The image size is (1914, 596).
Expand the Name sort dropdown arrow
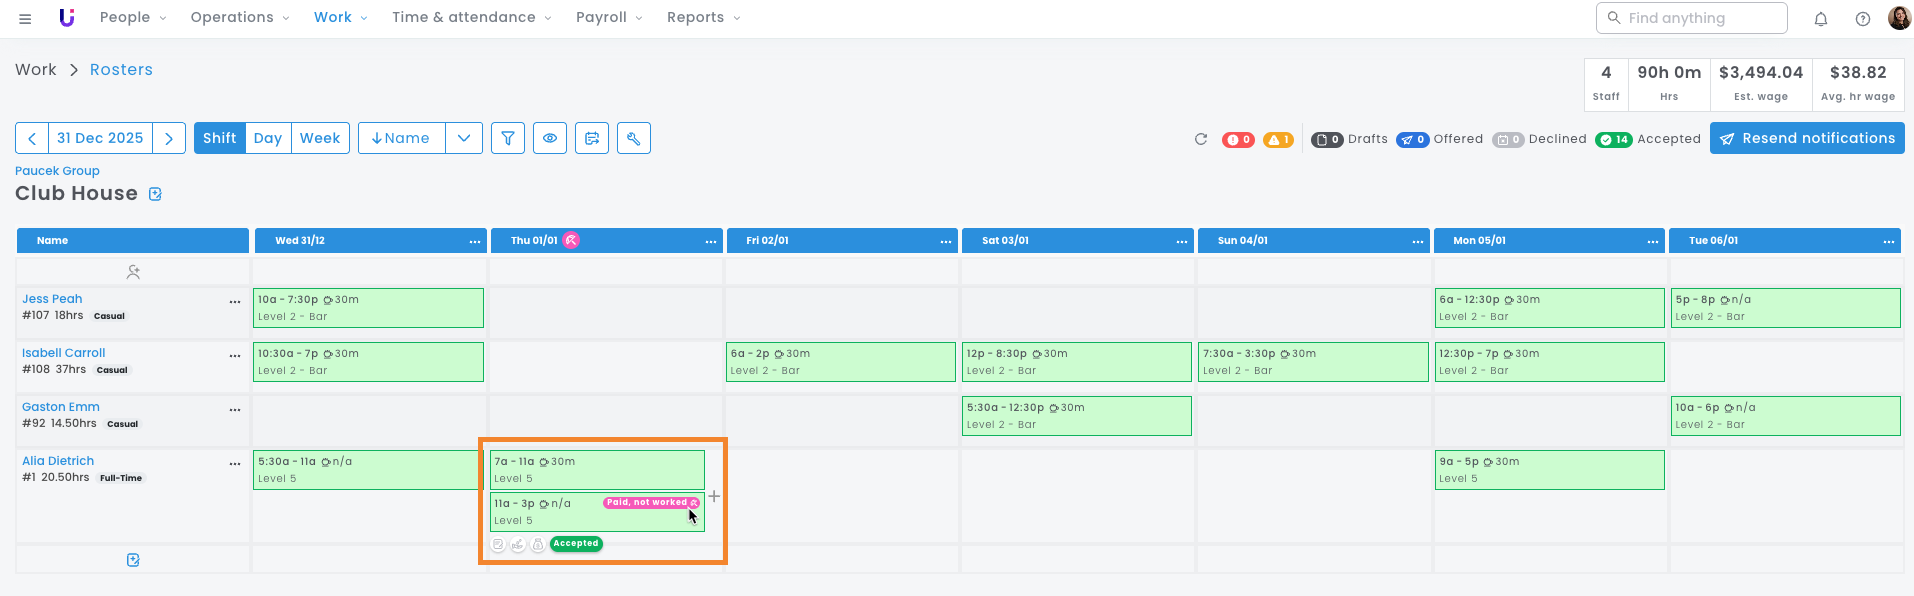464,138
